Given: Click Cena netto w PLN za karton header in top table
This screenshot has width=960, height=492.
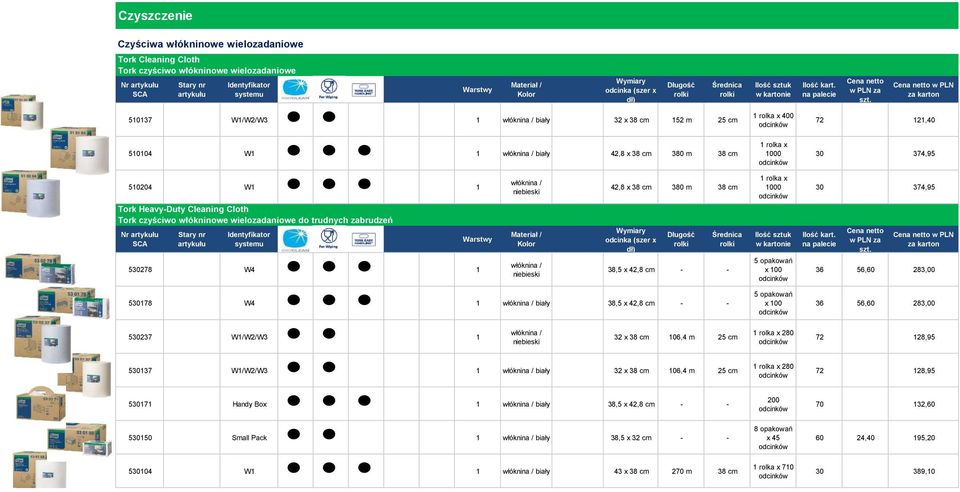Looking at the screenshot, I should tap(924, 89).
